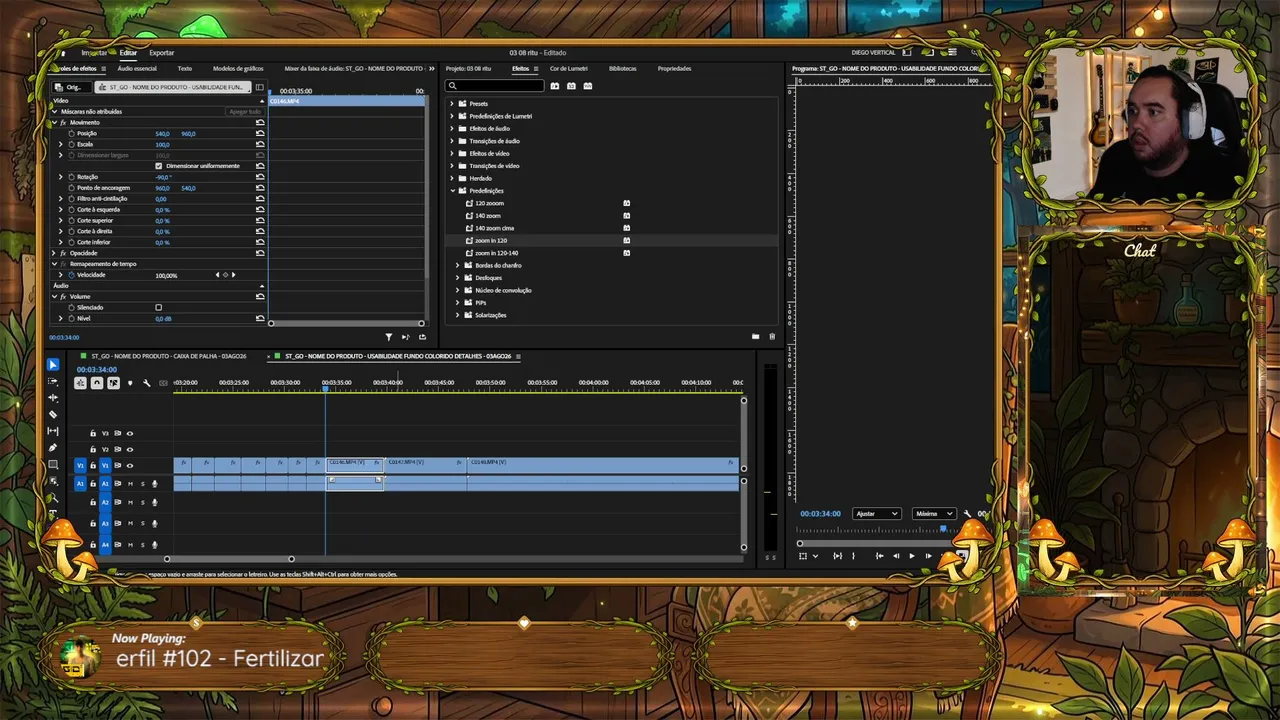Expand the Opacidade effect section
This screenshot has width=1280, height=720.
click(x=54, y=253)
